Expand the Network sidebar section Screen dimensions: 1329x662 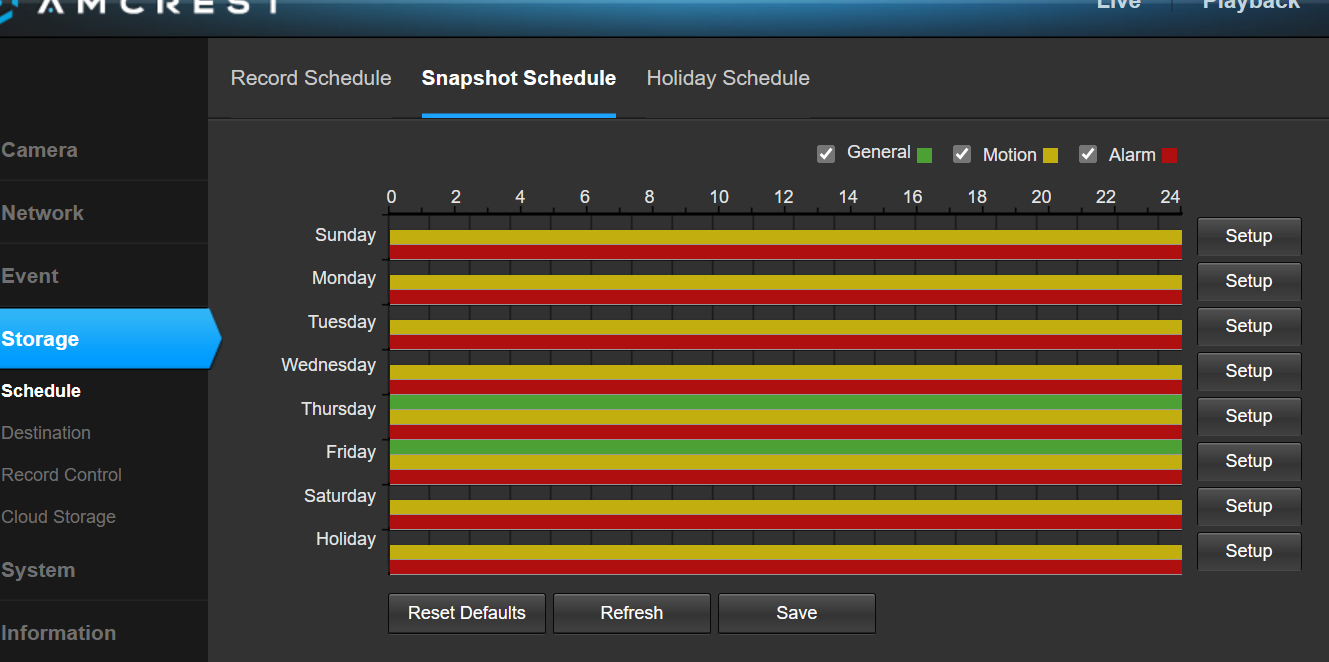[x=43, y=213]
